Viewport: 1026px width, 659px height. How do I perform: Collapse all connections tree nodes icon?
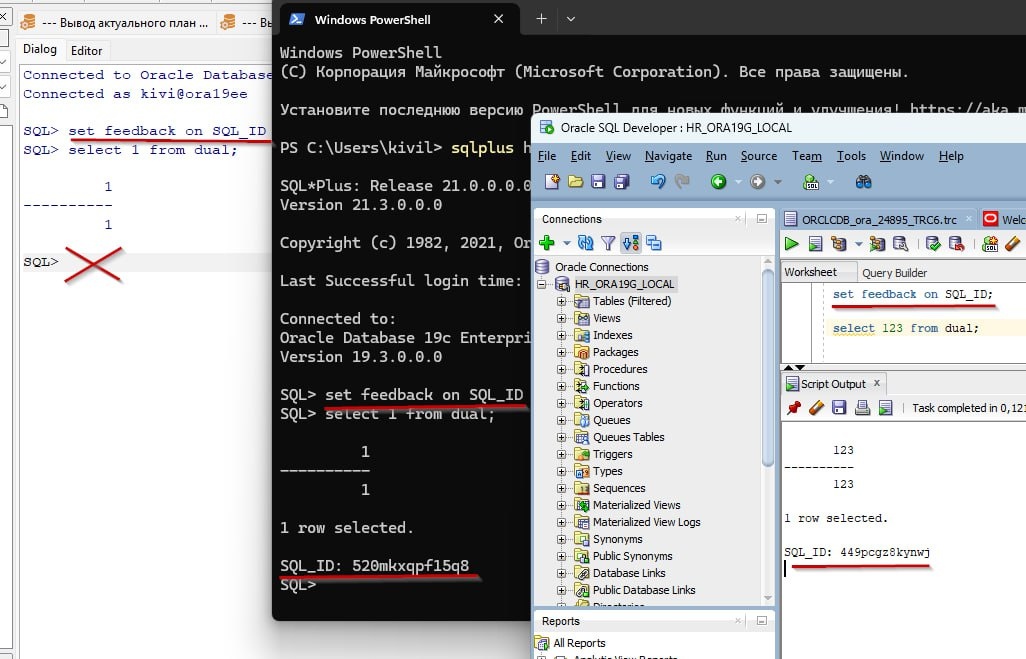coord(654,243)
